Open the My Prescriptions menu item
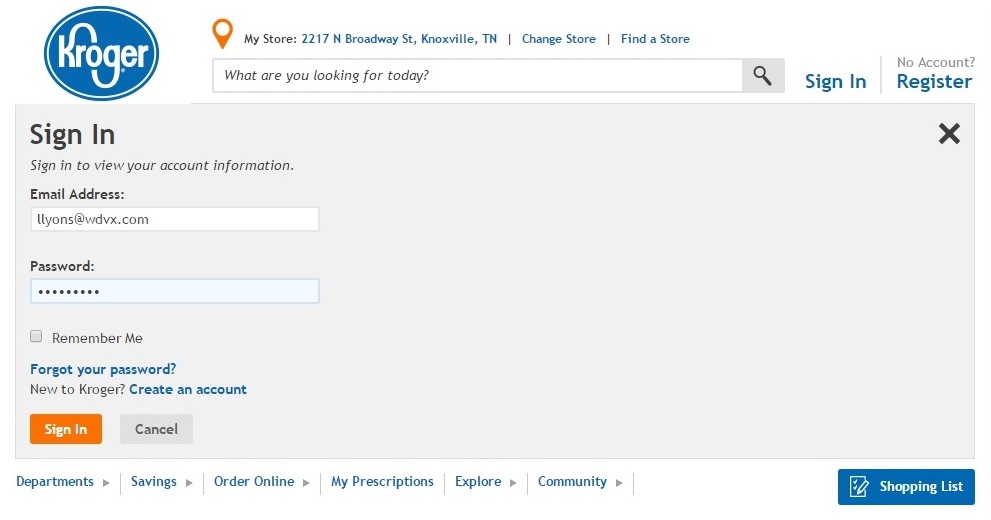 coord(382,482)
